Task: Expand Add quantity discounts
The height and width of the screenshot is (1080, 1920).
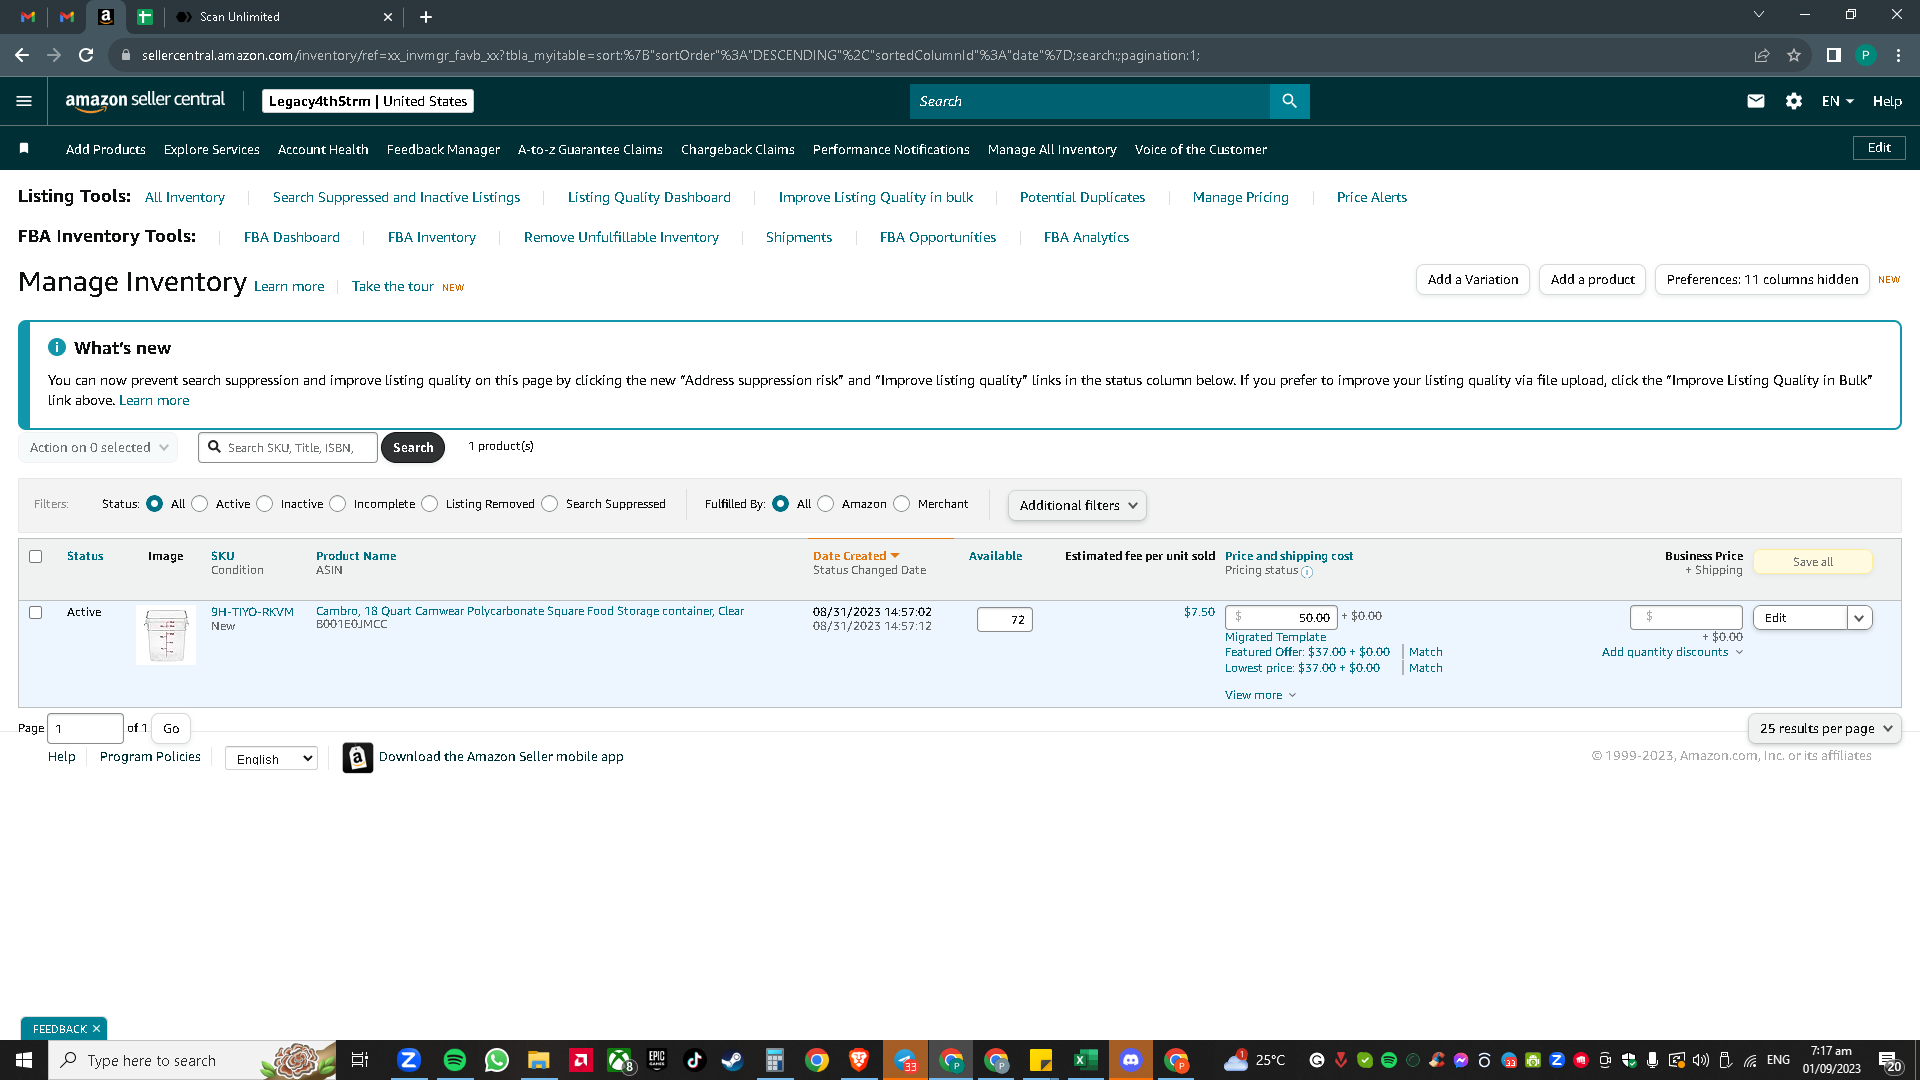Action: (x=1672, y=652)
